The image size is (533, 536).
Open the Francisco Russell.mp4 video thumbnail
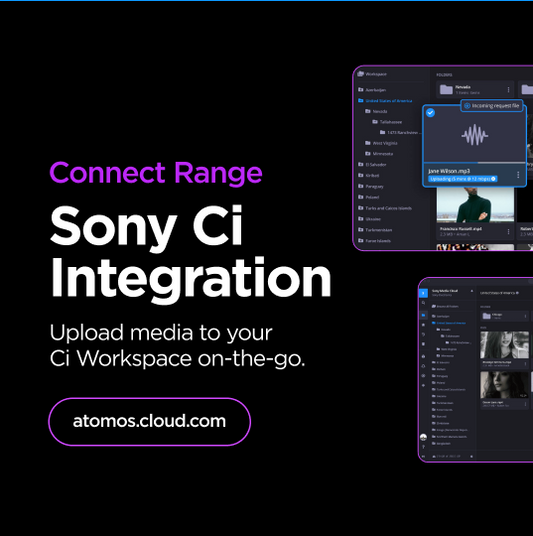coord(475,204)
